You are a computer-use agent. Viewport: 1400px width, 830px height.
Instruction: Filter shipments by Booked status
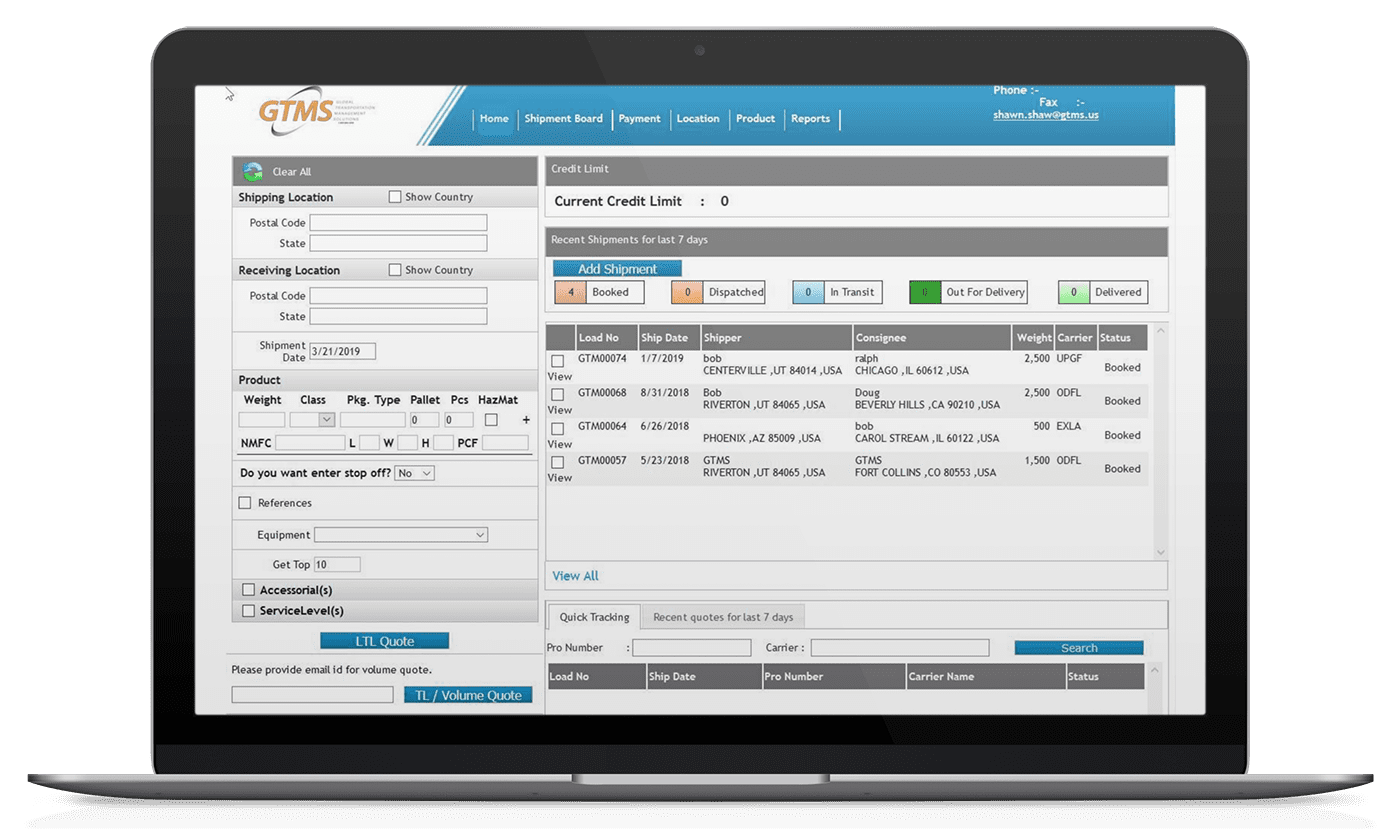coord(599,292)
